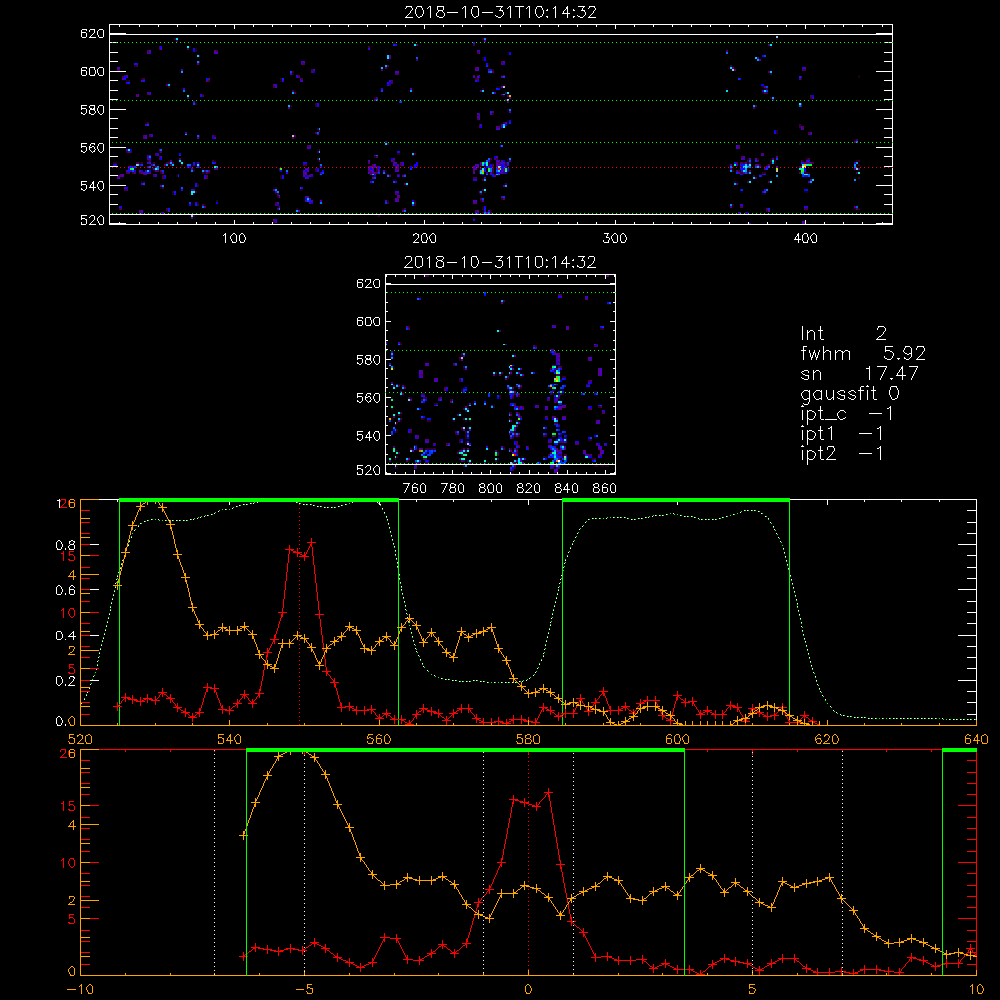The width and height of the screenshot is (1000, 1000).
Task: Select the 'ipt1 -1' readout line
Action: tap(842, 434)
